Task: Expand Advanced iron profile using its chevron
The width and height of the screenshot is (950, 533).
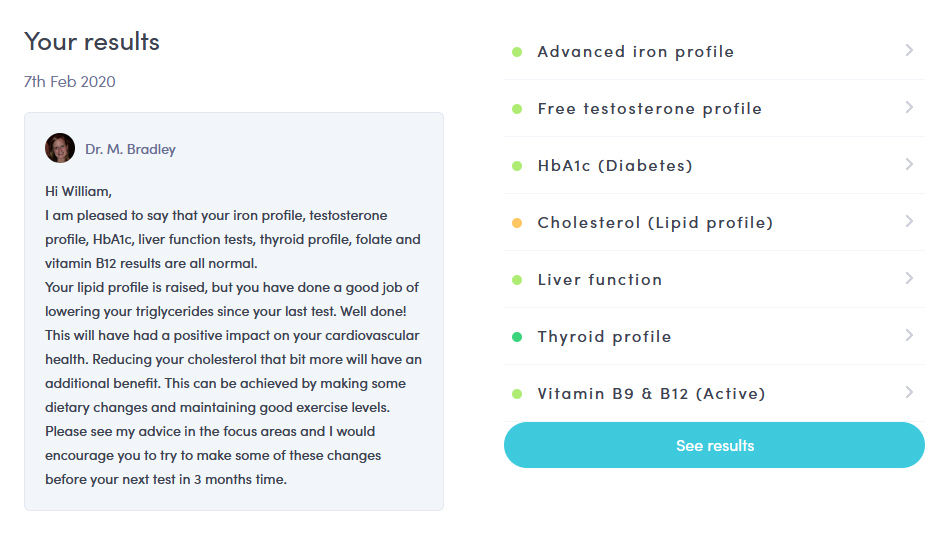Action: coord(909,50)
